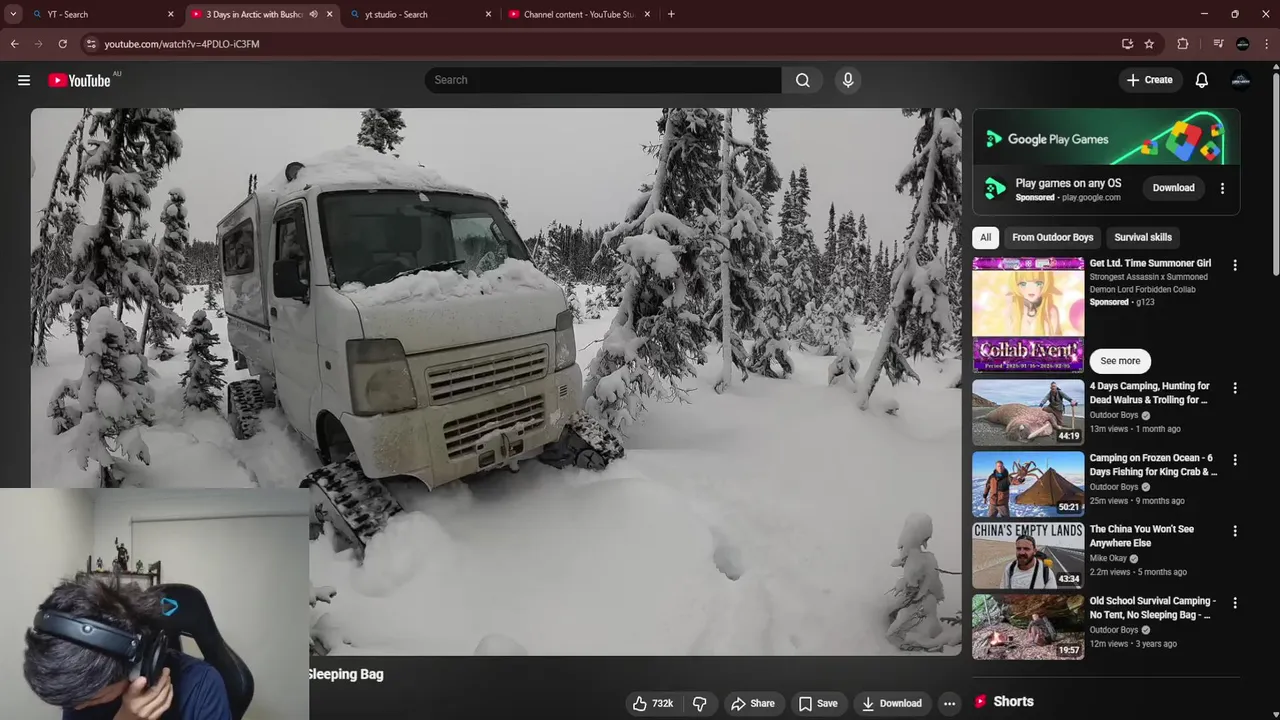Open options for Summoner Girl ad

pyautogui.click(x=1235, y=265)
